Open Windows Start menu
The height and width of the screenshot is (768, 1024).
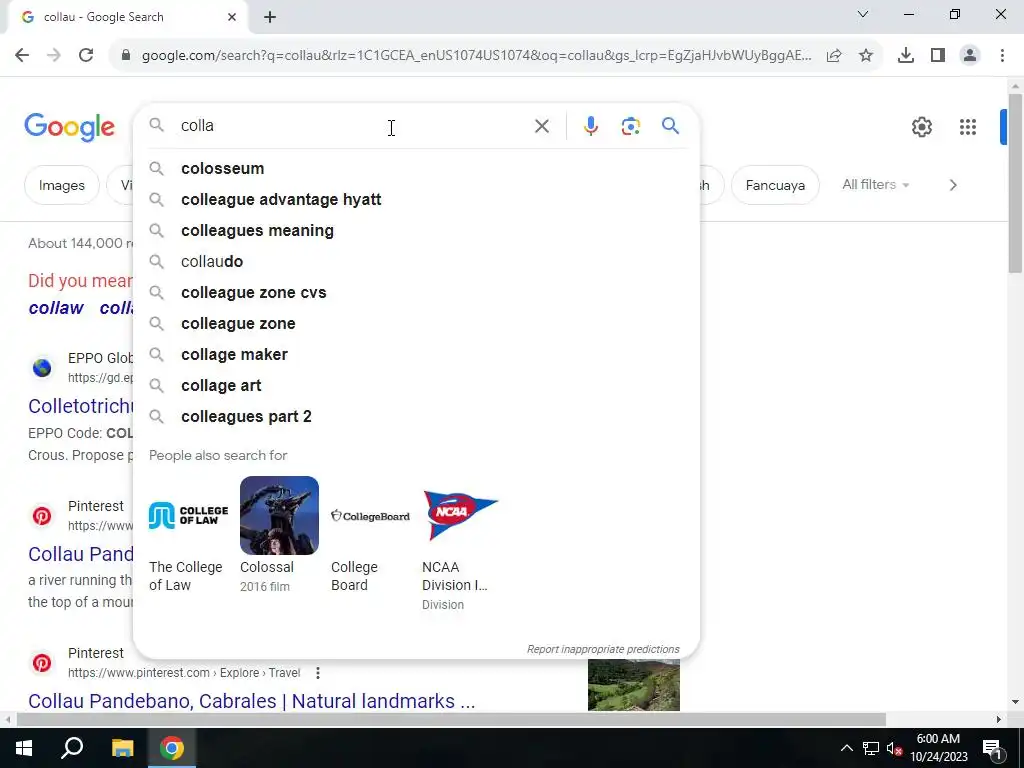pyautogui.click(x=24, y=748)
